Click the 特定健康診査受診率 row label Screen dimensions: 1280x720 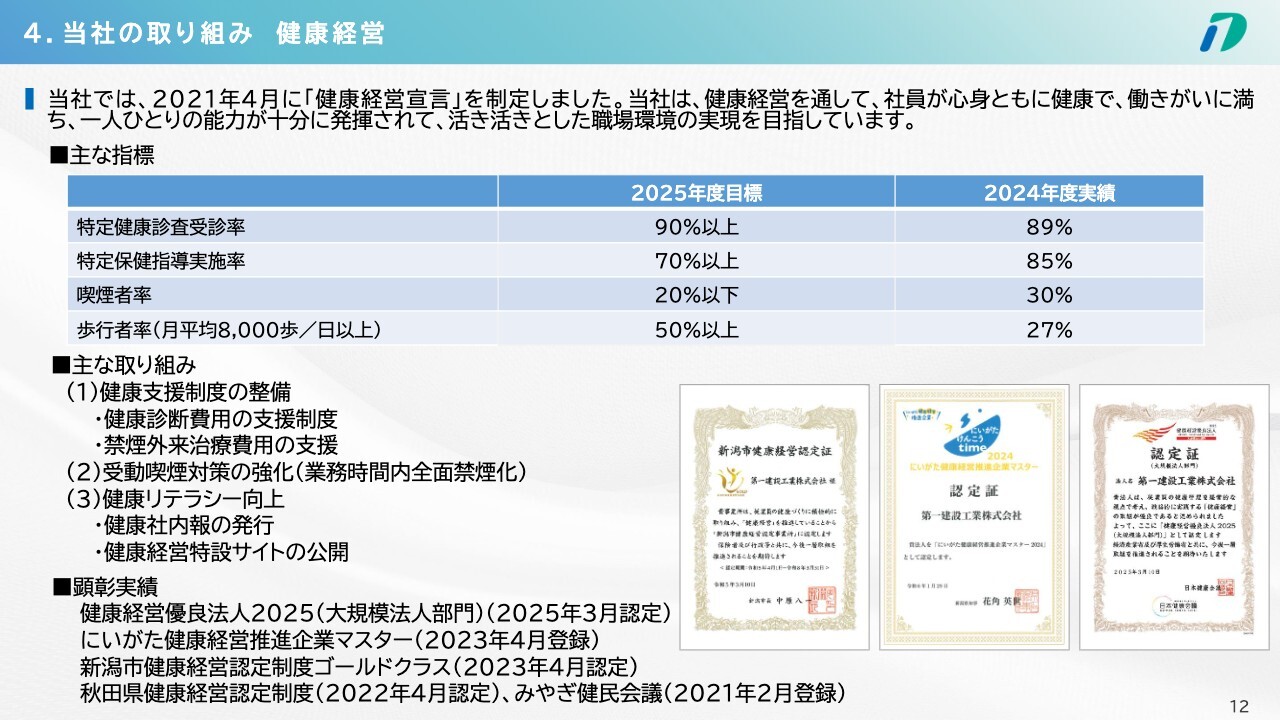161,227
